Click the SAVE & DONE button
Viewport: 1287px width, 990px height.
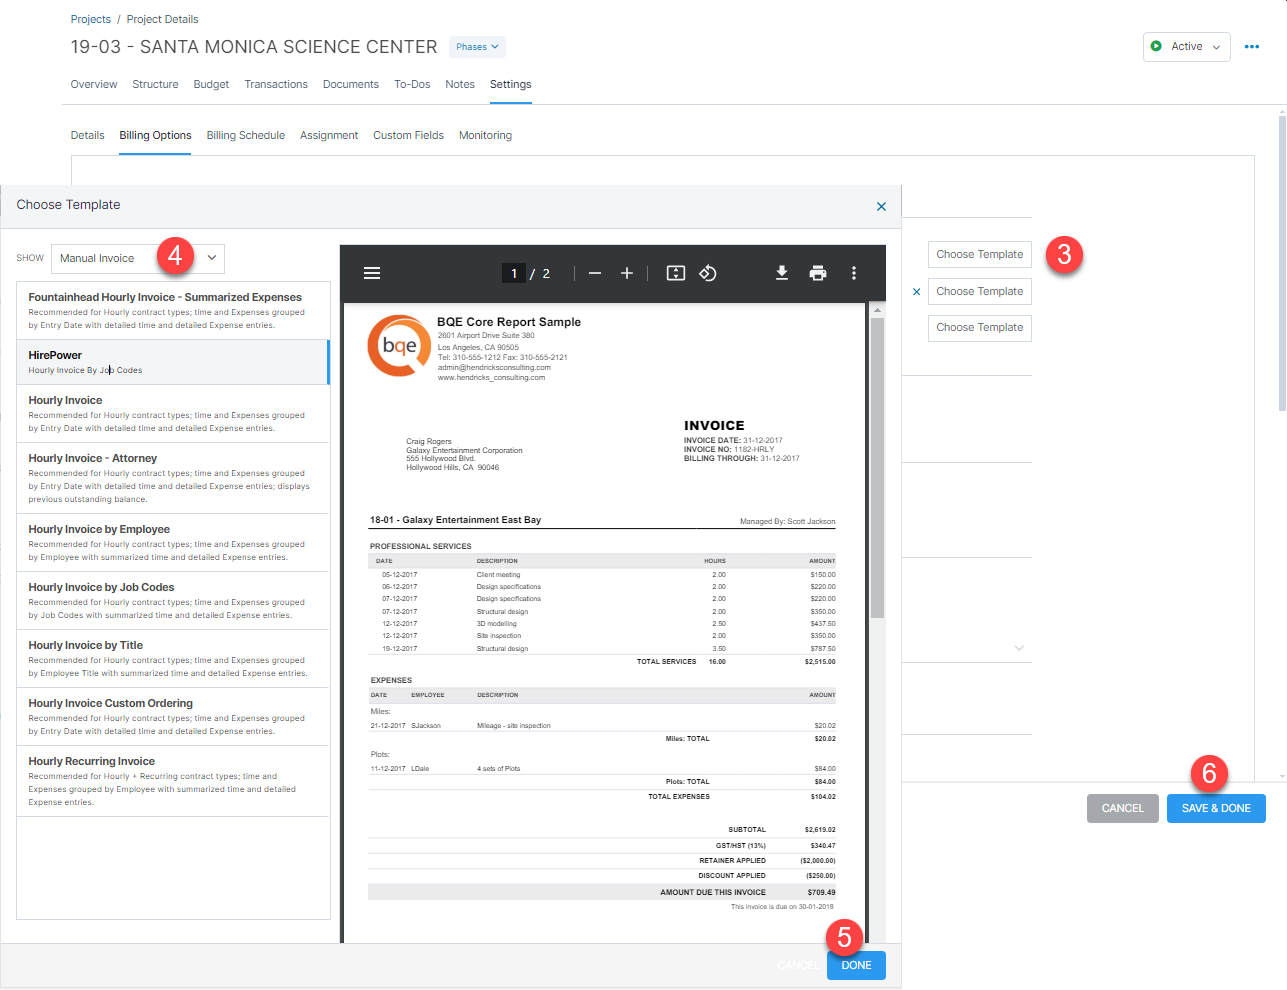pyautogui.click(x=1216, y=808)
